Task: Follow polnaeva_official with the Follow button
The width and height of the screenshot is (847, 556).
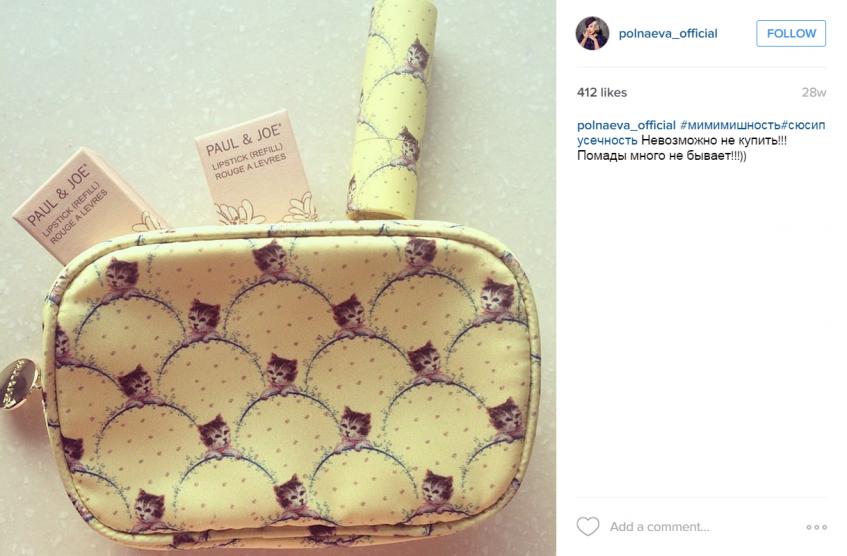Action: coord(791,34)
